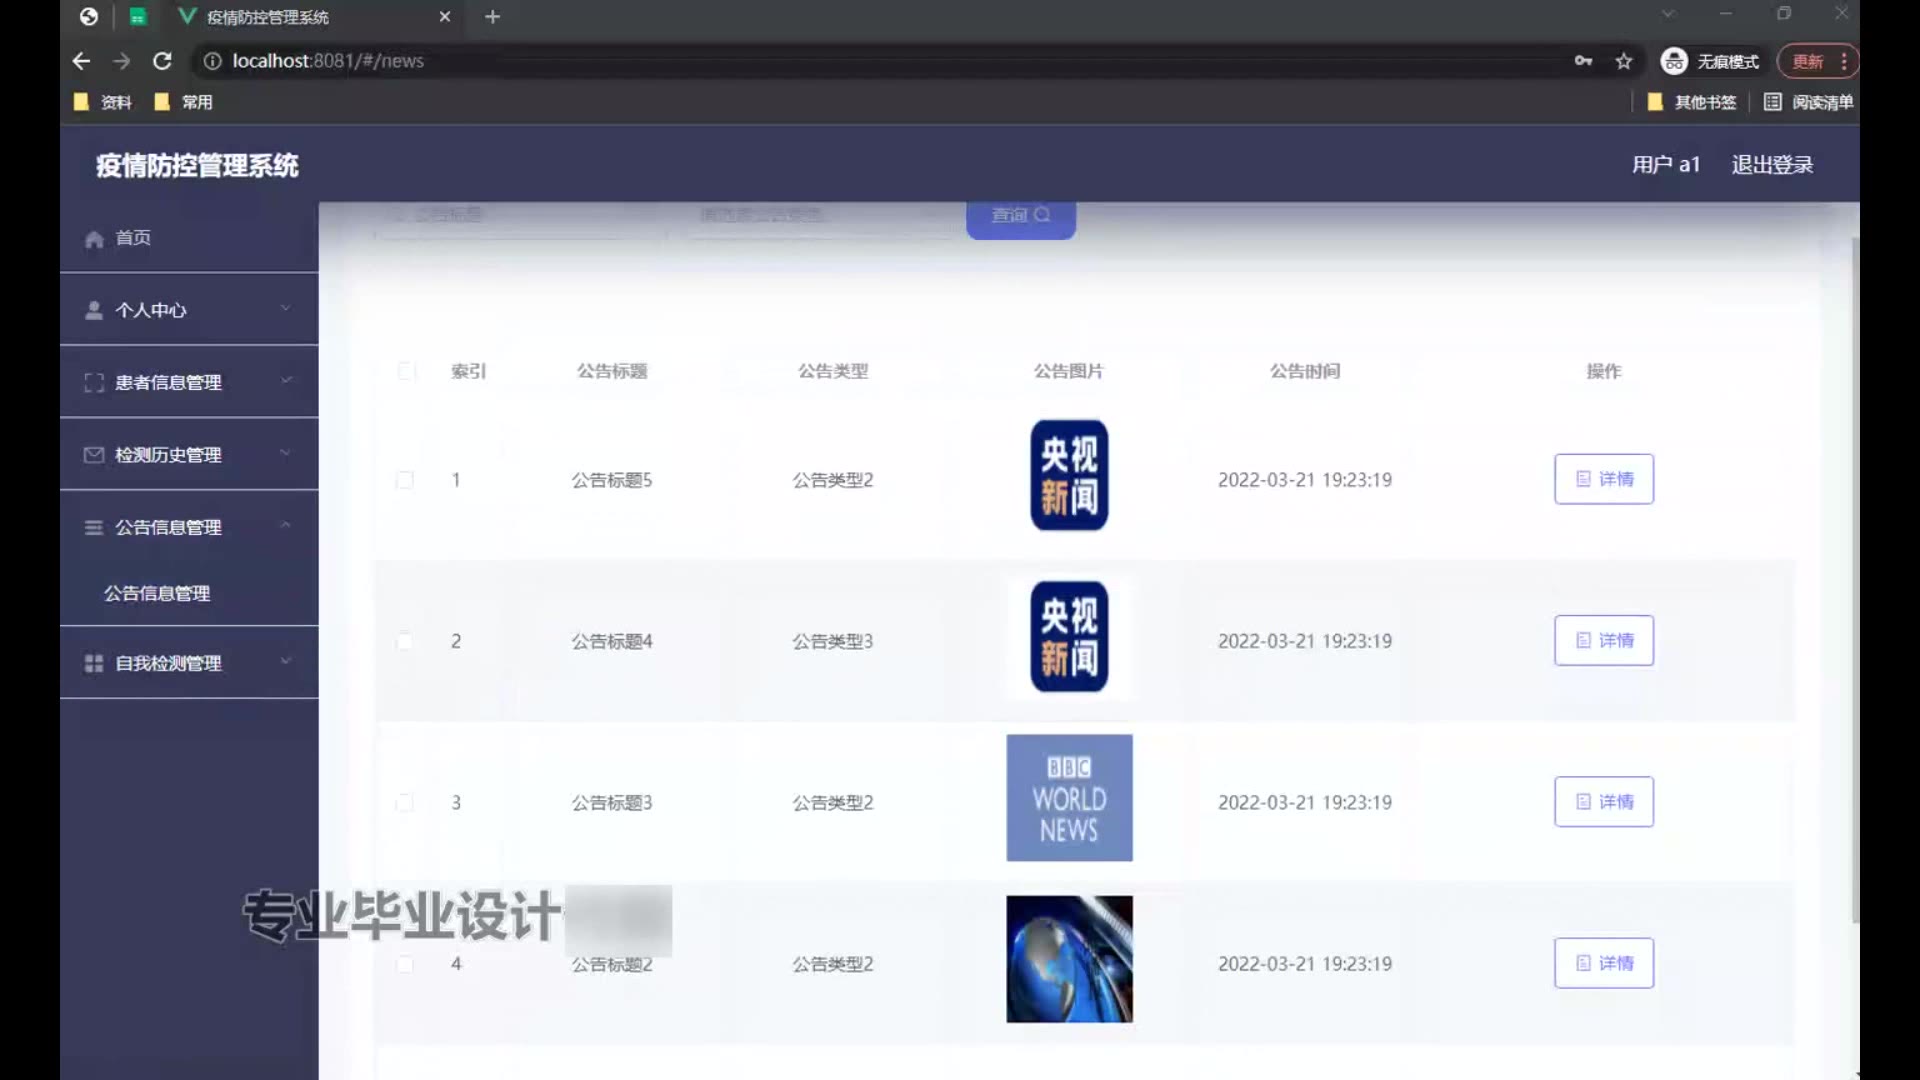This screenshot has width=1920, height=1080.
Task: Click the BBC World News thumbnail
Action: 1069,798
